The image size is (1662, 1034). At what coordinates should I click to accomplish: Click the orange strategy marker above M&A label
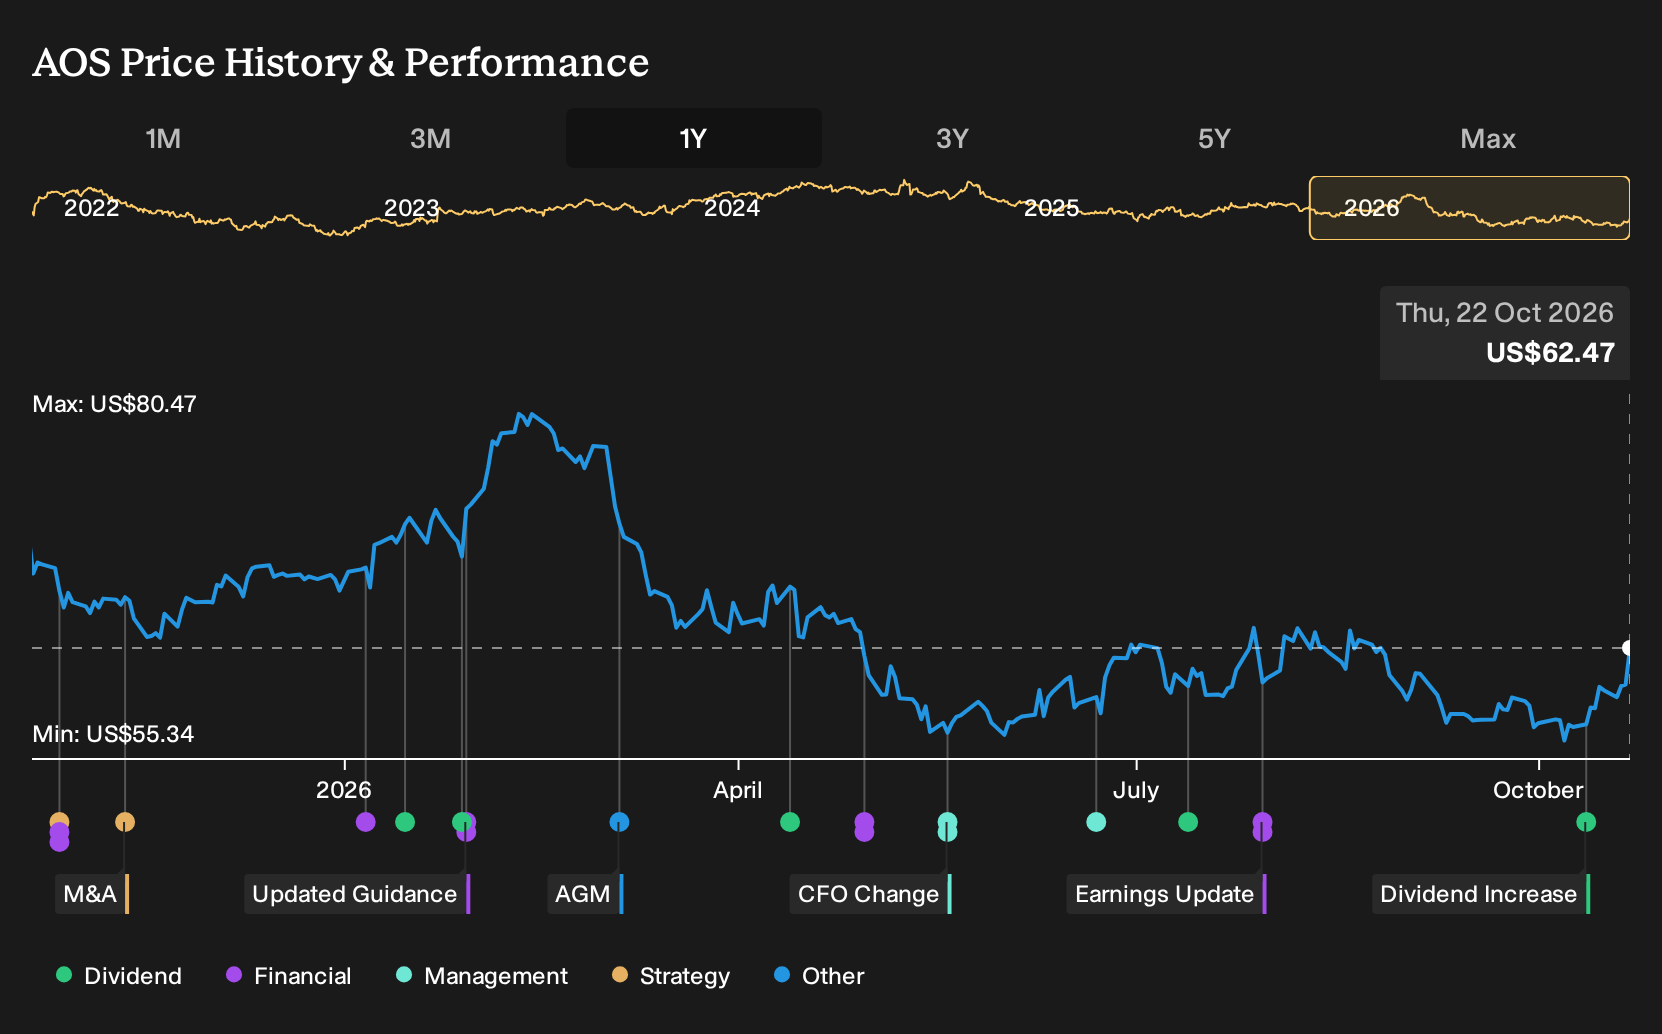125,822
